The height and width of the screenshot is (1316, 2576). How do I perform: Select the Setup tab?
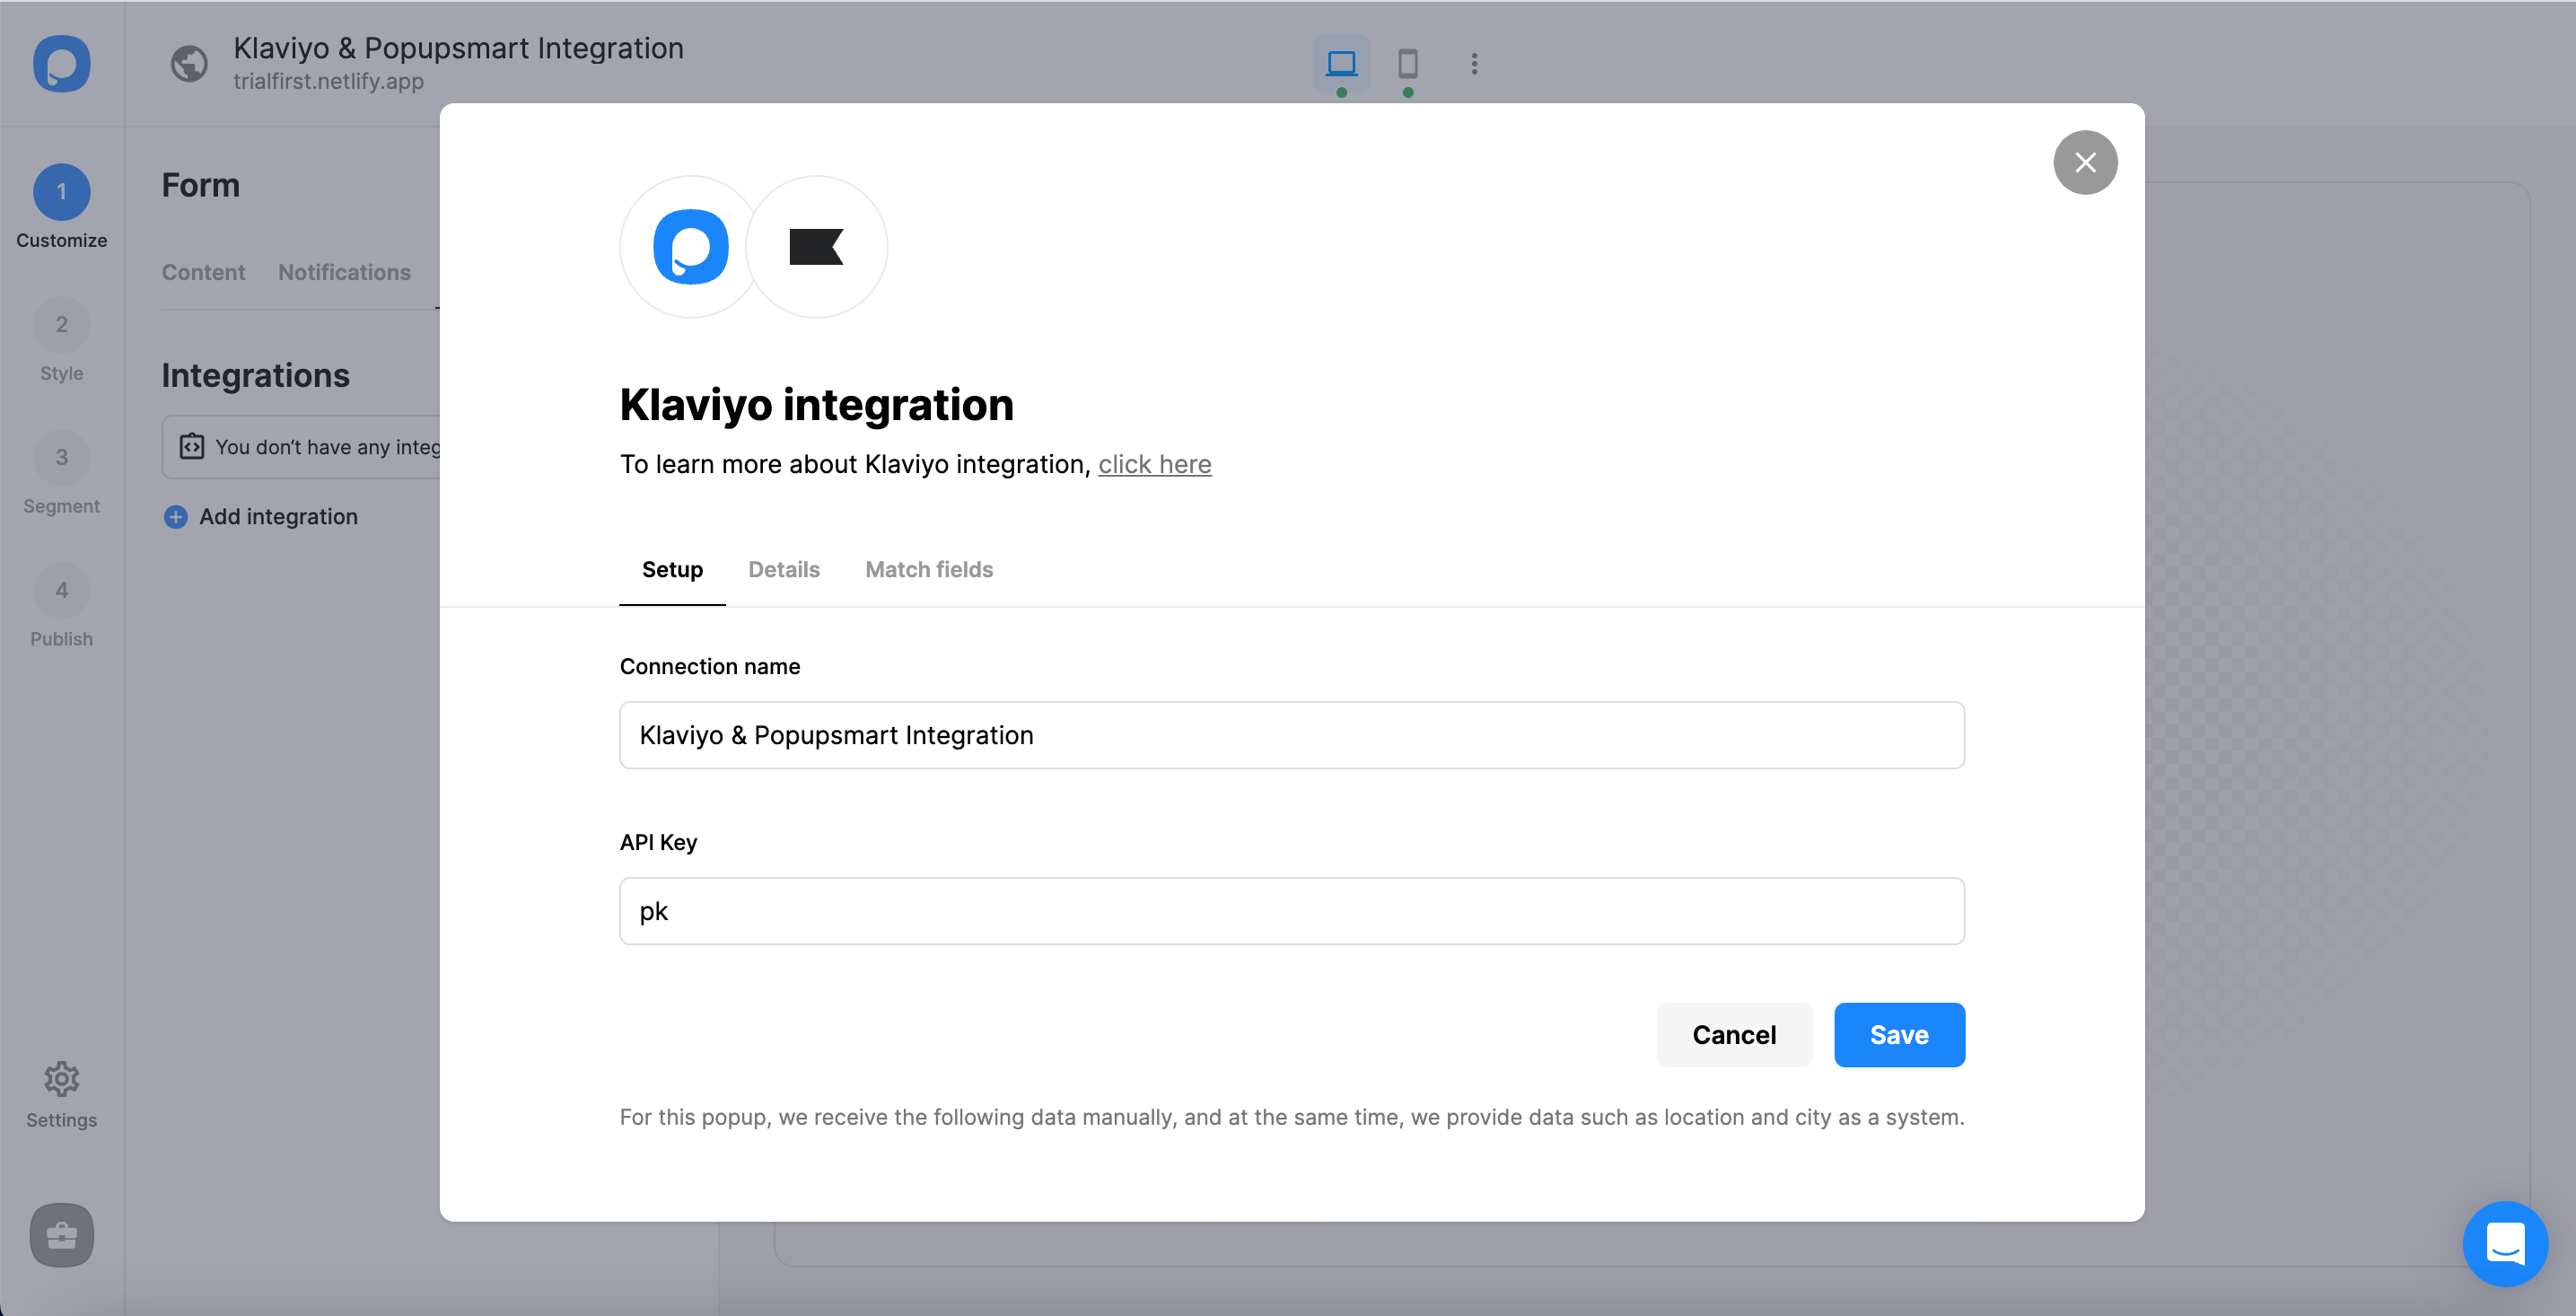pyautogui.click(x=672, y=570)
